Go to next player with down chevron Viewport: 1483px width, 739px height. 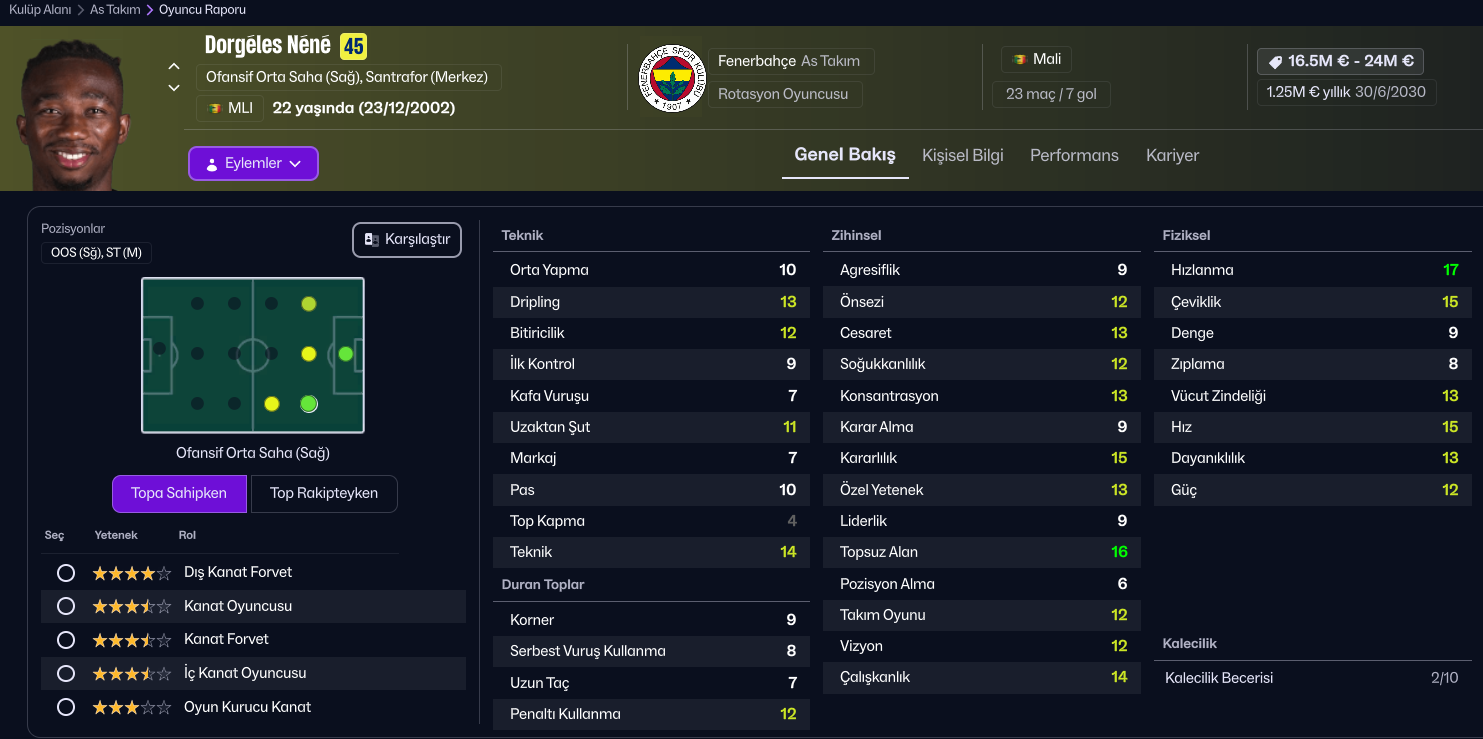pos(174,88)
